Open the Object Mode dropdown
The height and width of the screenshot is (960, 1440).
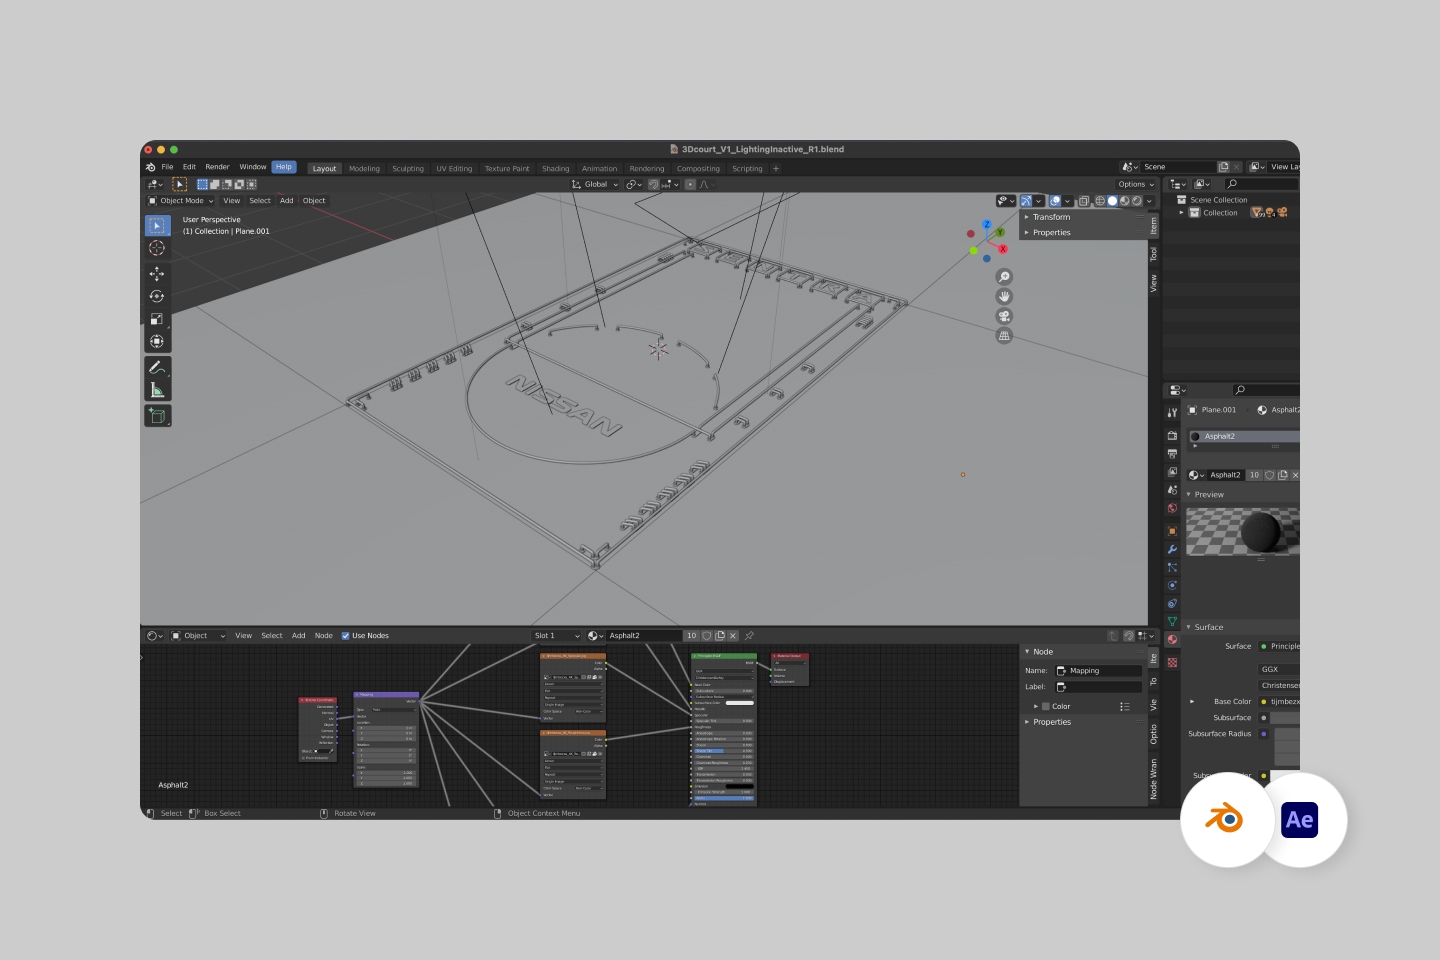(182, 201)
